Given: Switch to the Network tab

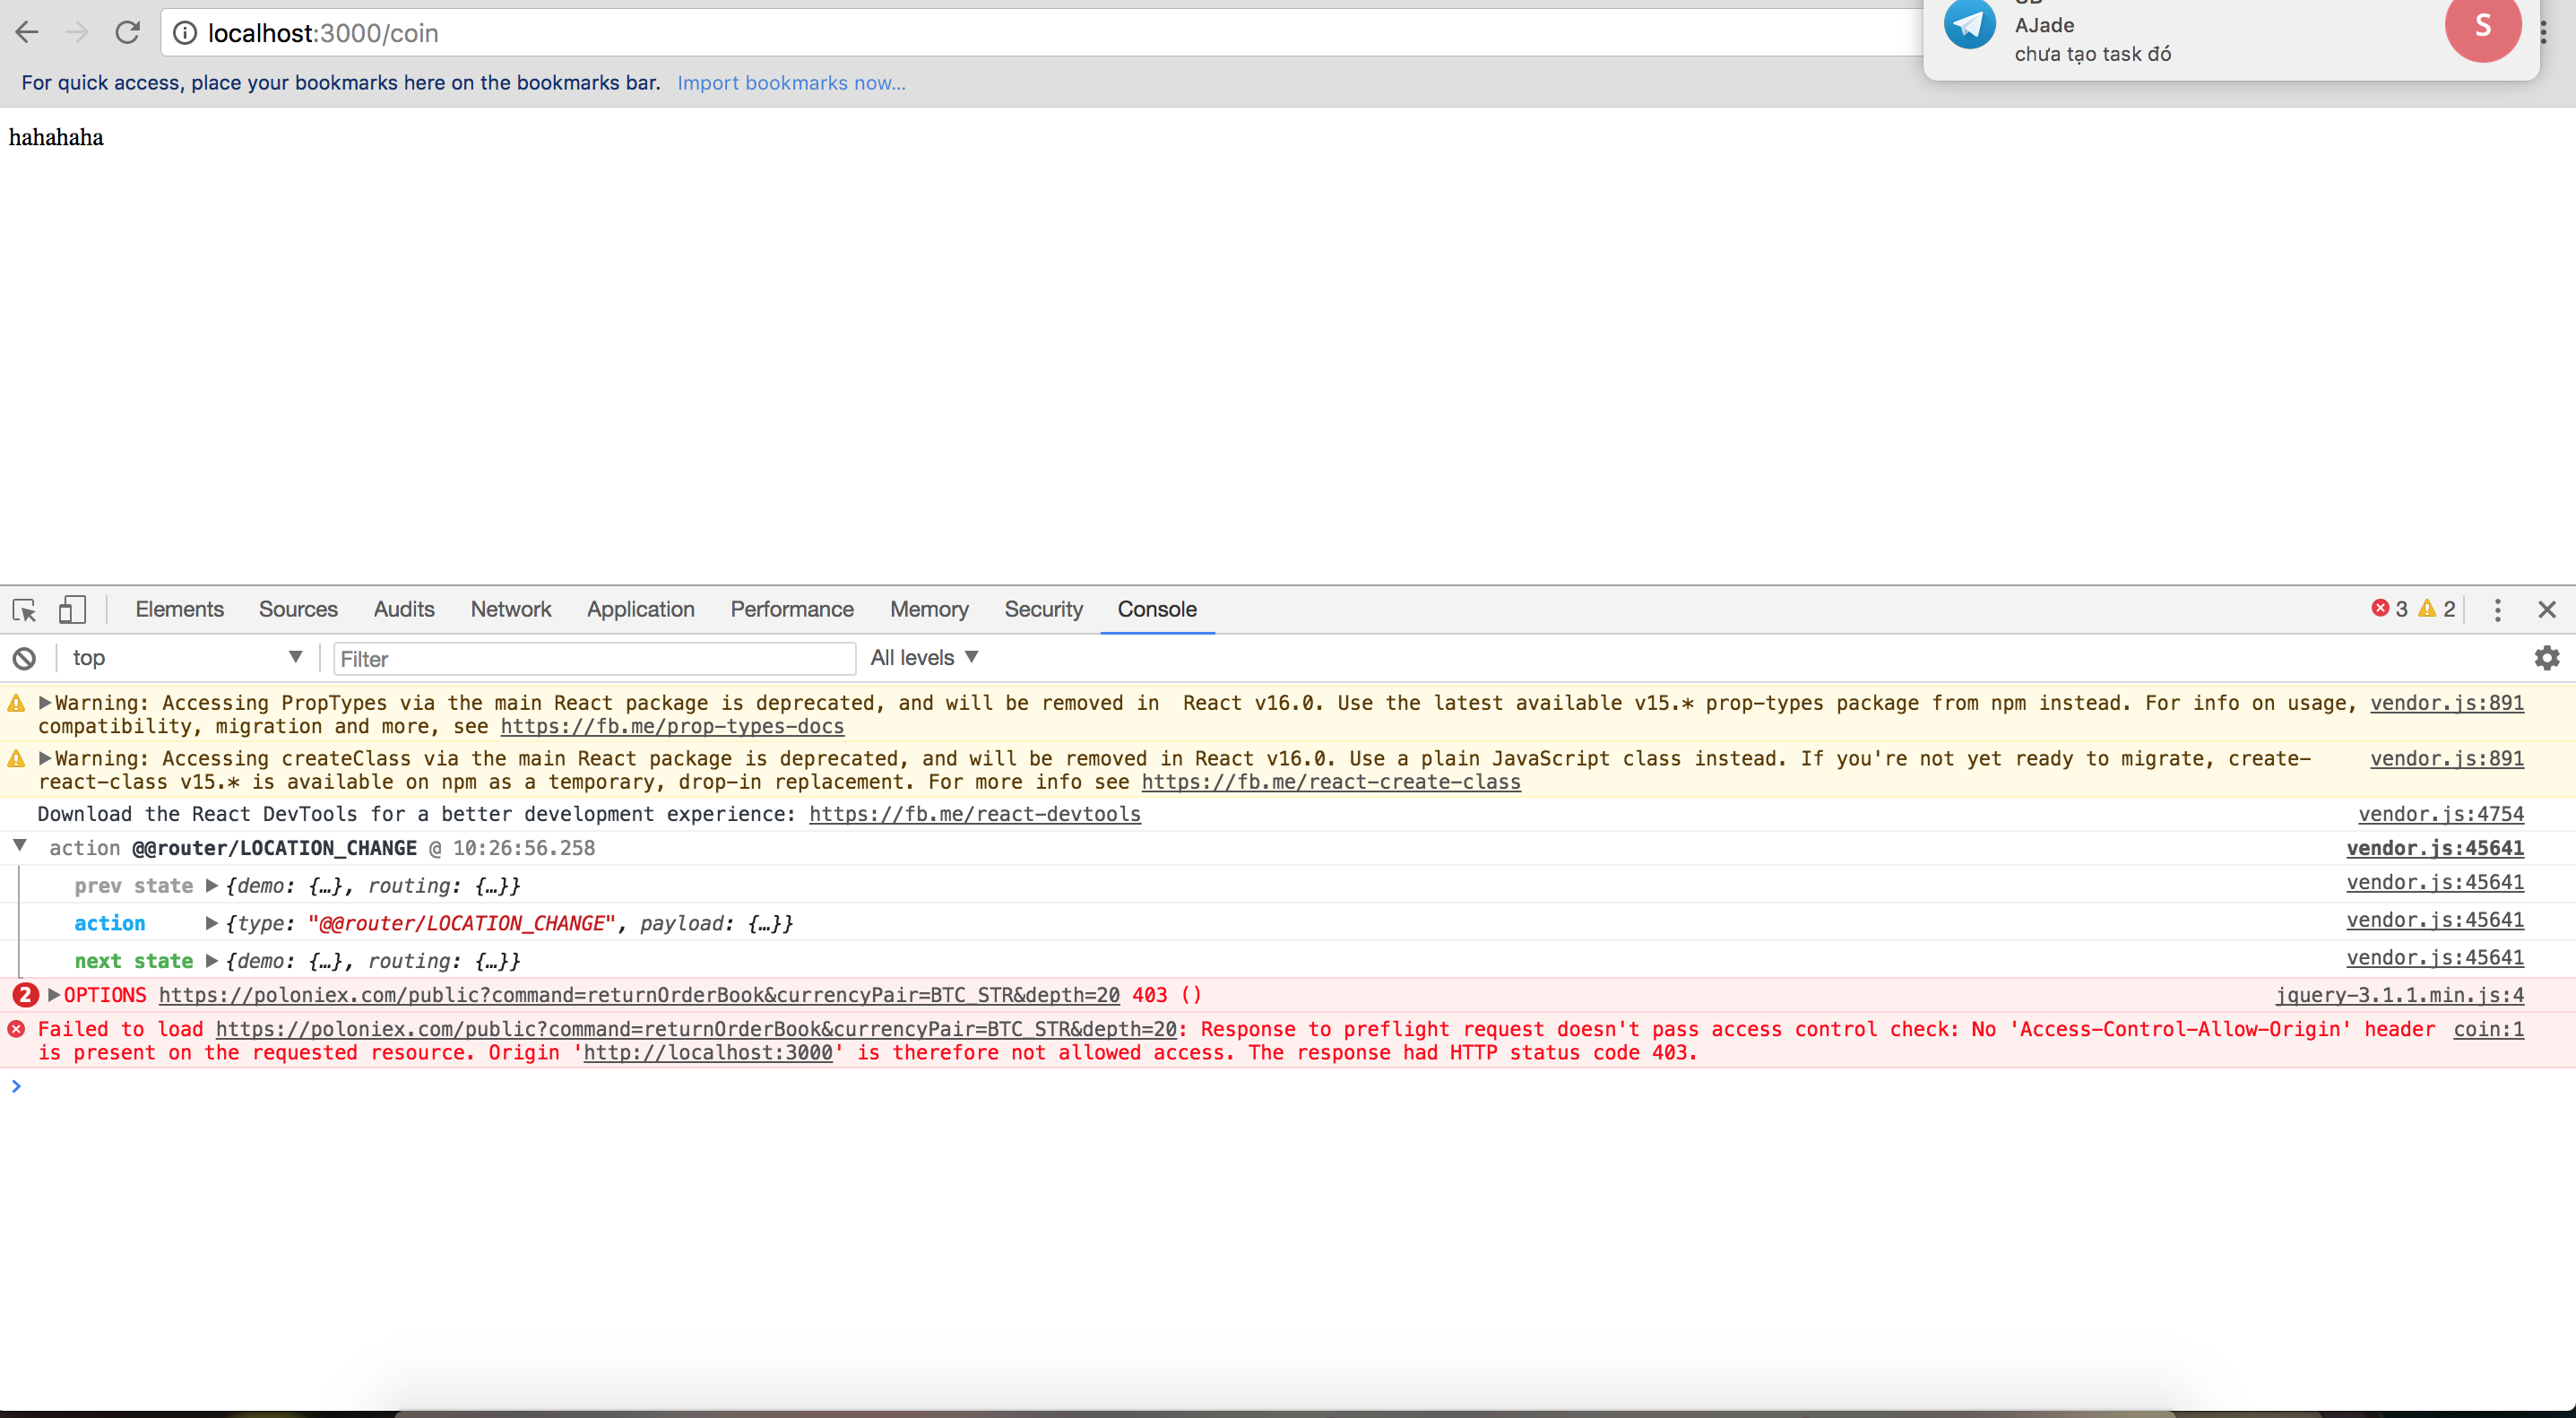Looking at the screenshot, I should (511, 609).
